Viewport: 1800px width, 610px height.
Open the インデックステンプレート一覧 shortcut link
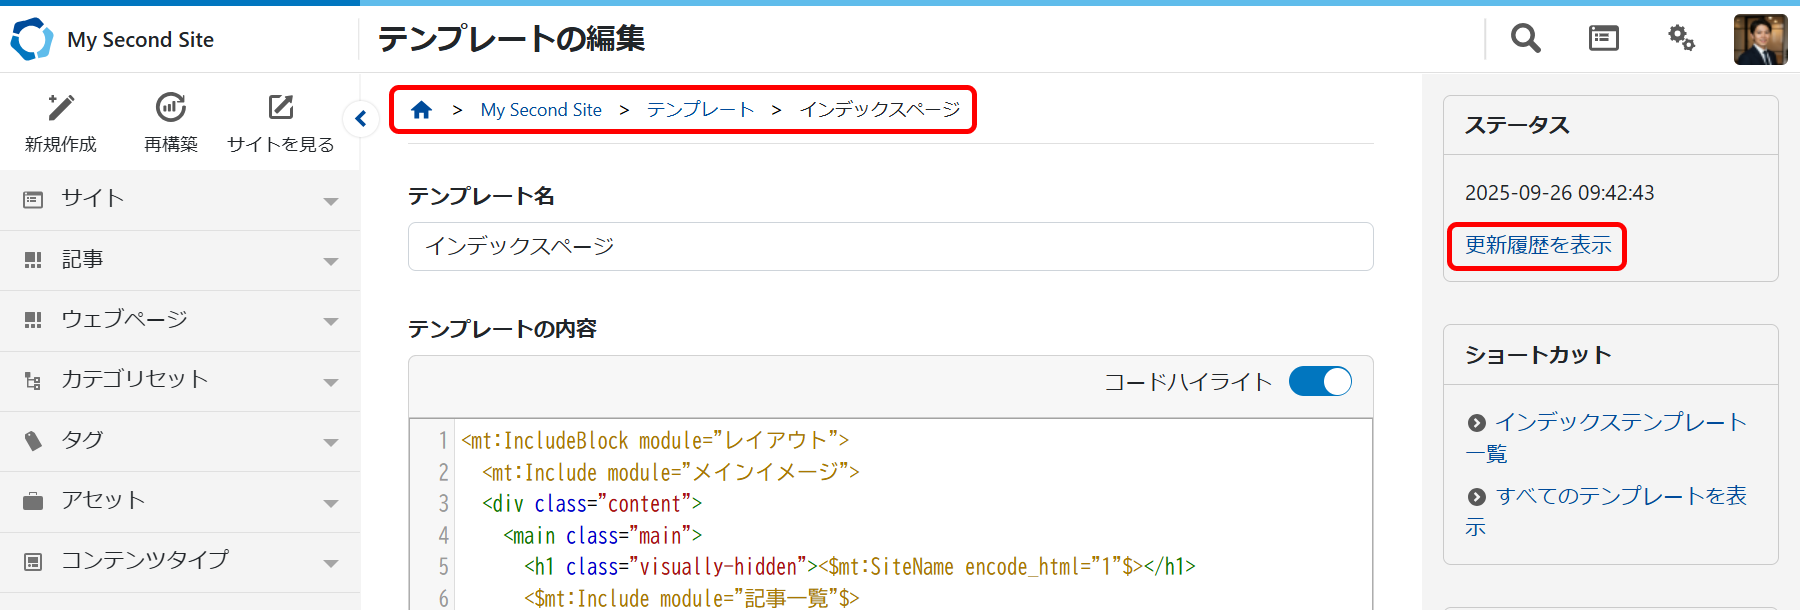click(1619, 423)
